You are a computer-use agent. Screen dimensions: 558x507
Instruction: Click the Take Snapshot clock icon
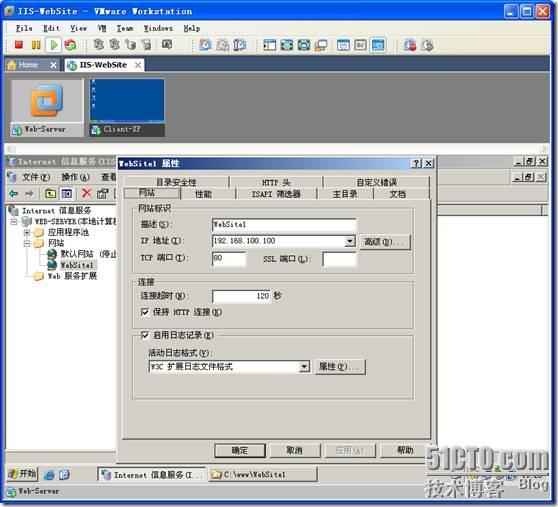pyautogui.click(x=205, y=45)
